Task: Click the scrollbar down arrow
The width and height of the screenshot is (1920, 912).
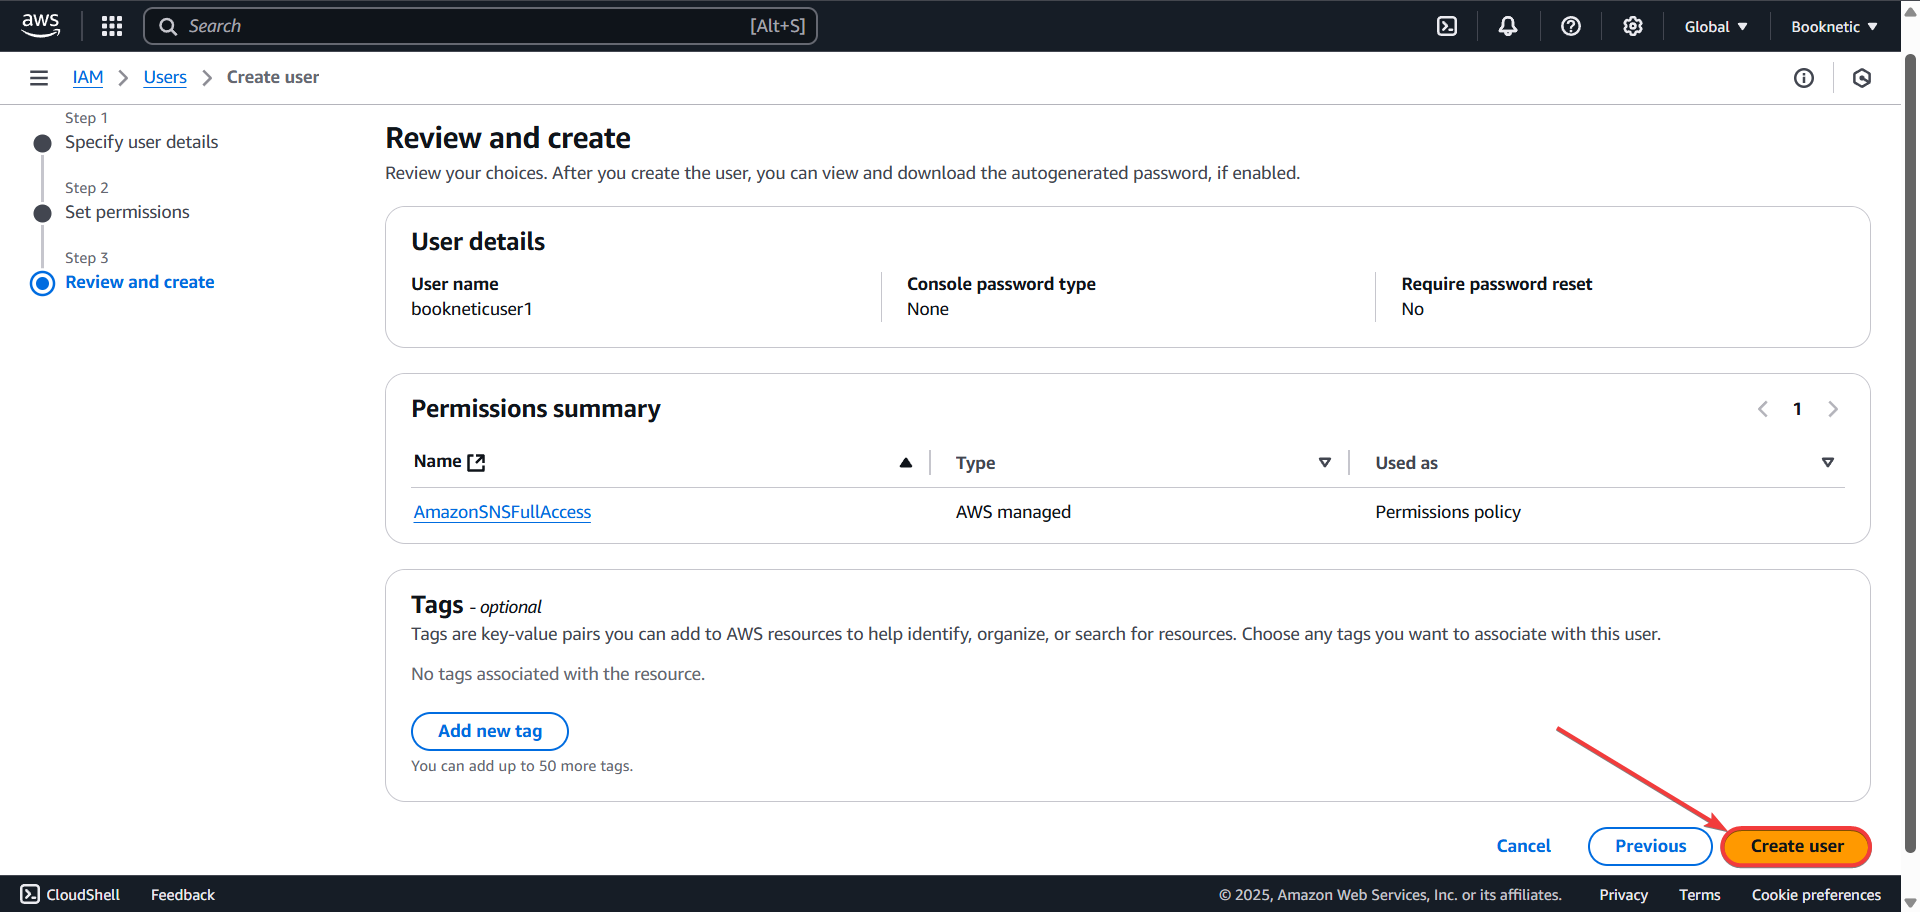Action: click(x=1910, y=902)
